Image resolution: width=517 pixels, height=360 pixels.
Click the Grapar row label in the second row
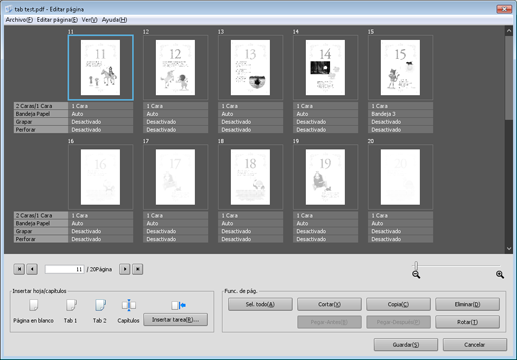pos(41,231)
